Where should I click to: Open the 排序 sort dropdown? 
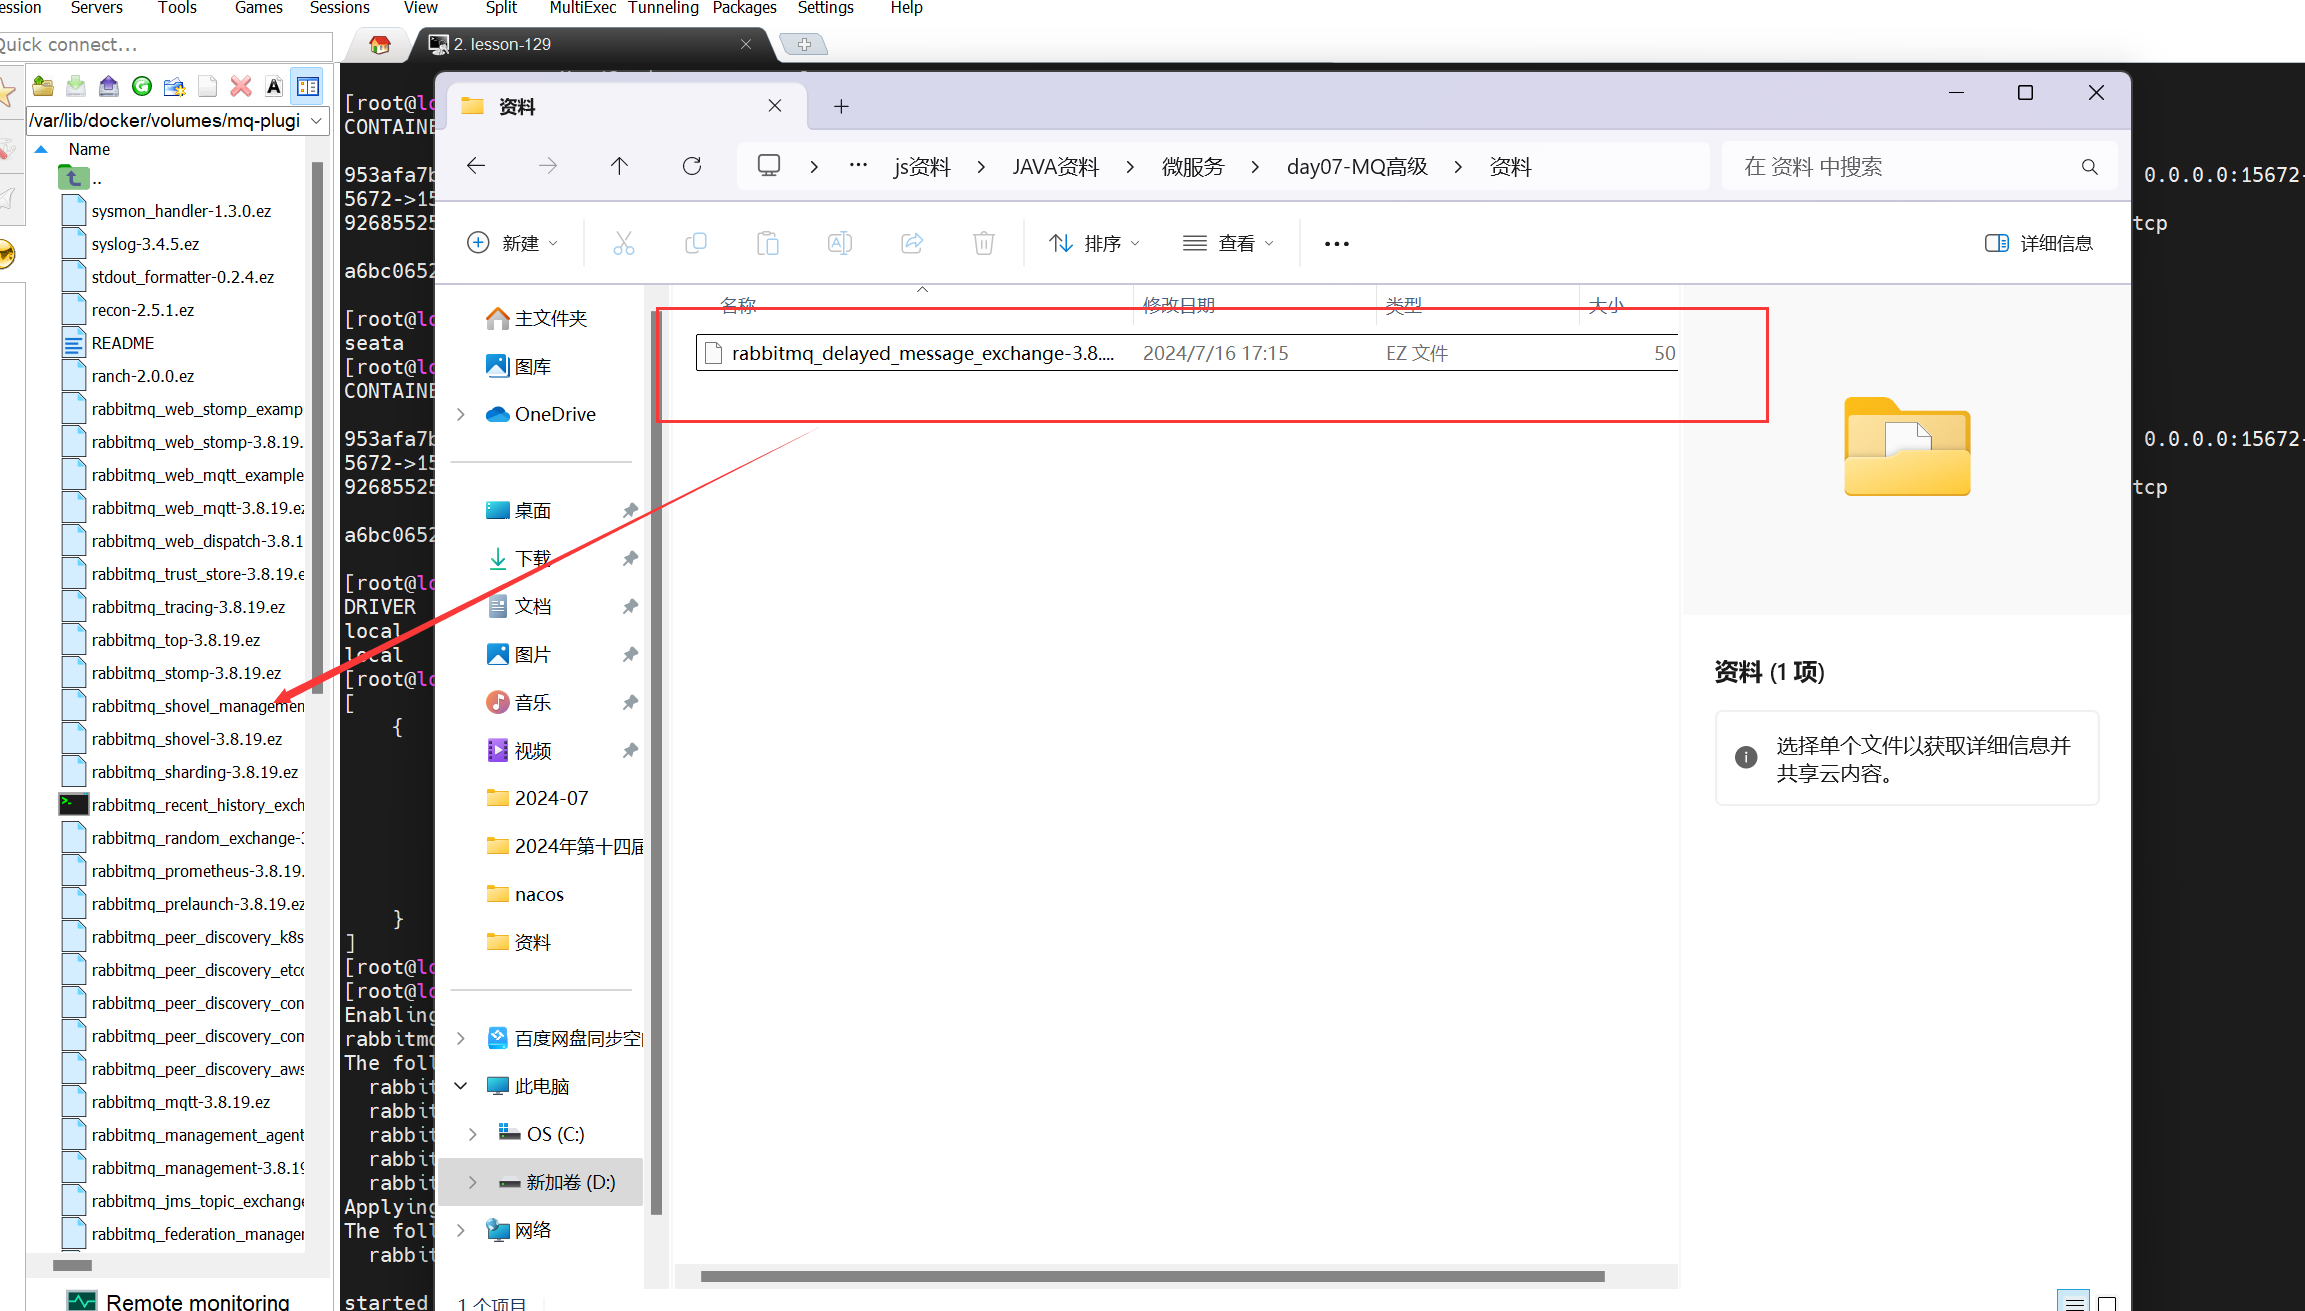(x=1095, y=243)
